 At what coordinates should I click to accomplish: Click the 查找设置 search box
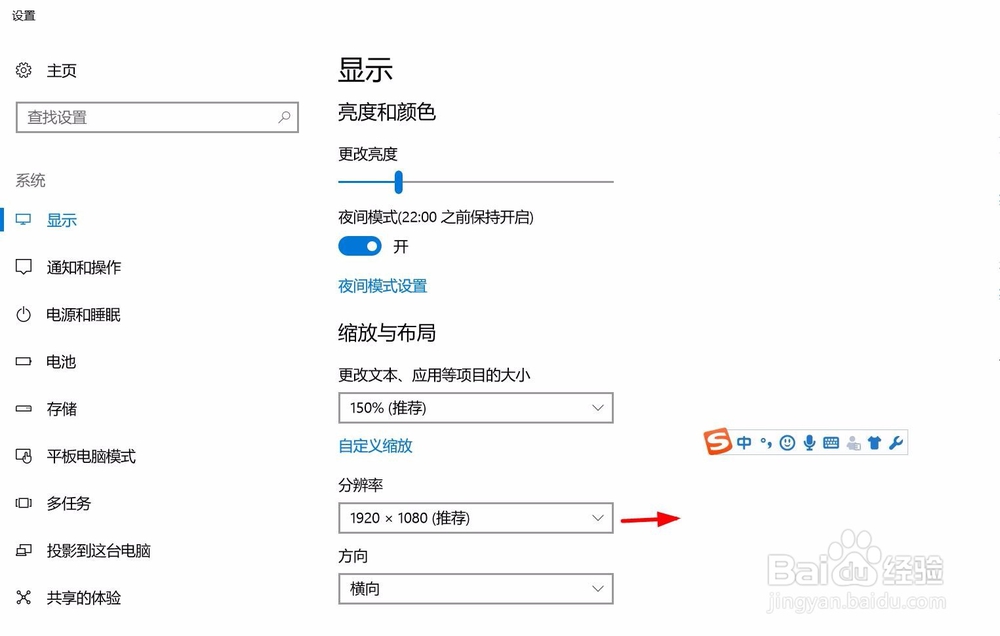(156, 117)
